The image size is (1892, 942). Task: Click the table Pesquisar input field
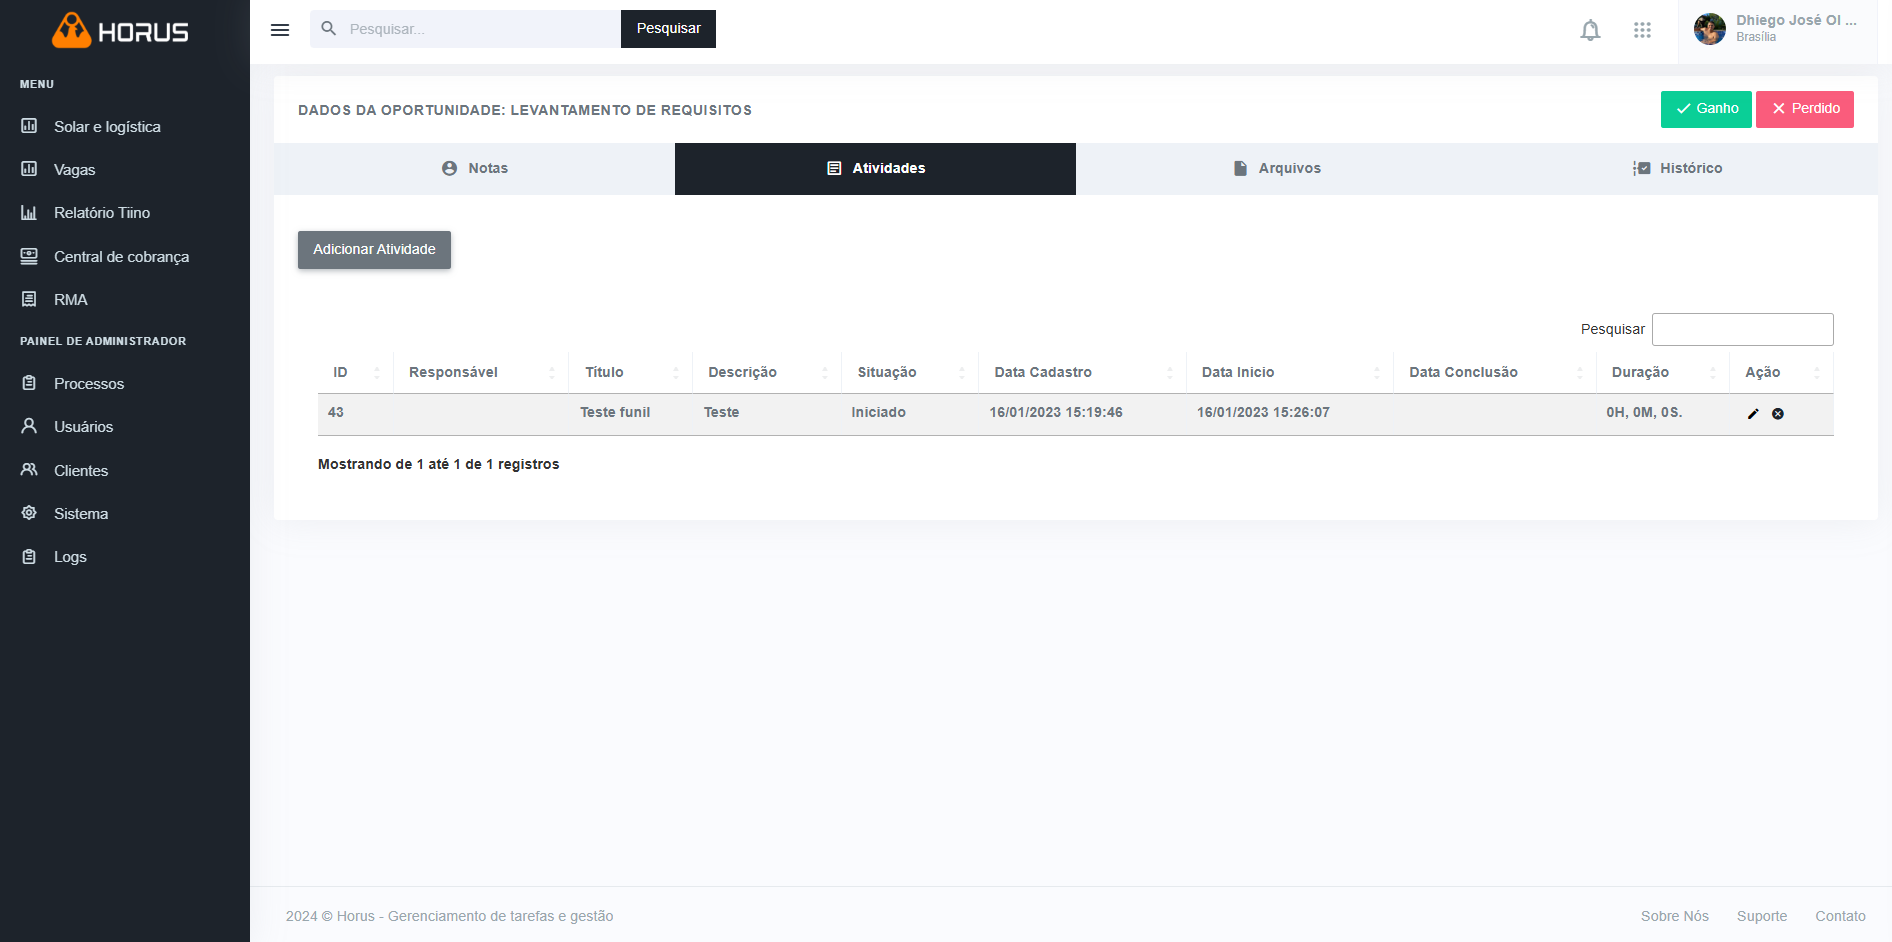[x=1742, y=330]
